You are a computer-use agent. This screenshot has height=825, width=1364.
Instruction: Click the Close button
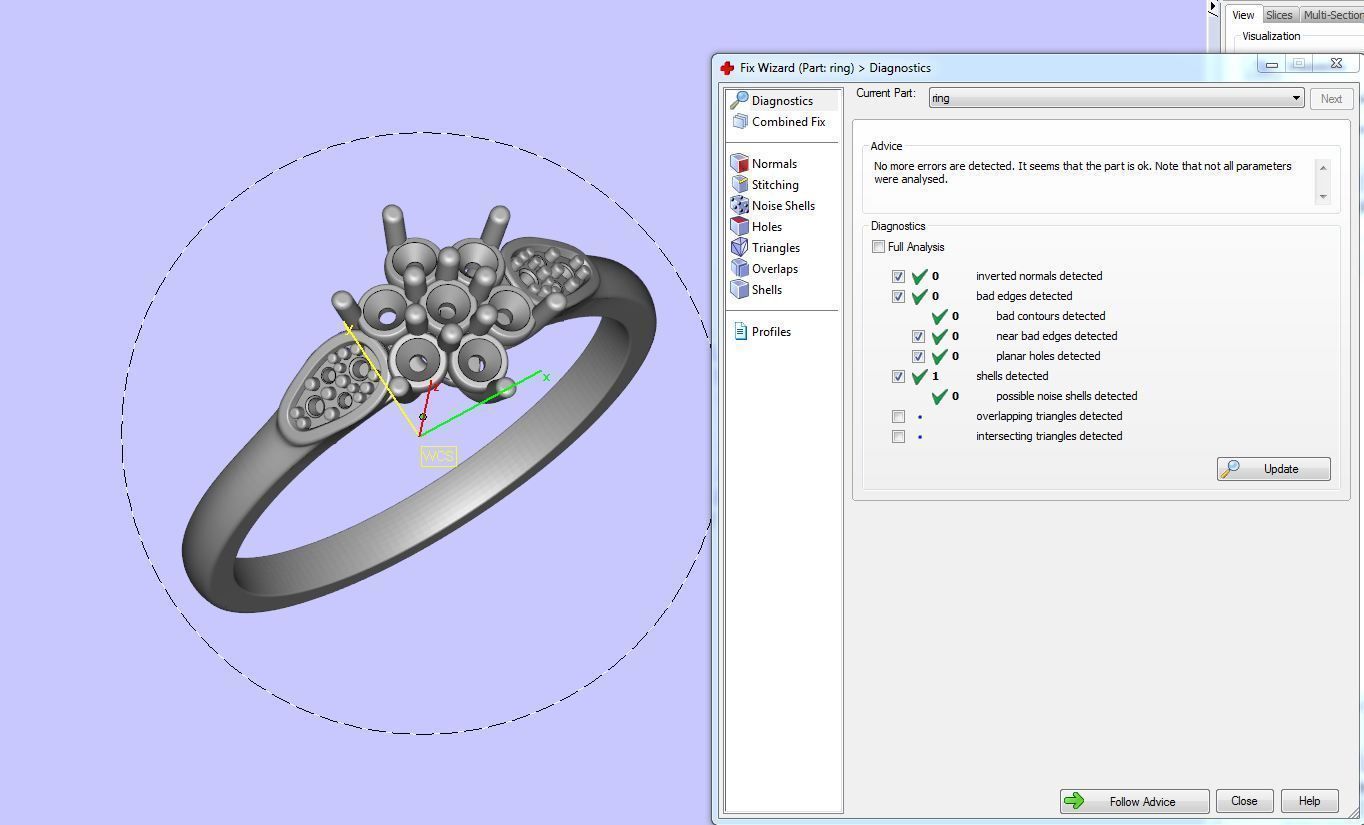pyautogui.click(x=1244, y=801)
